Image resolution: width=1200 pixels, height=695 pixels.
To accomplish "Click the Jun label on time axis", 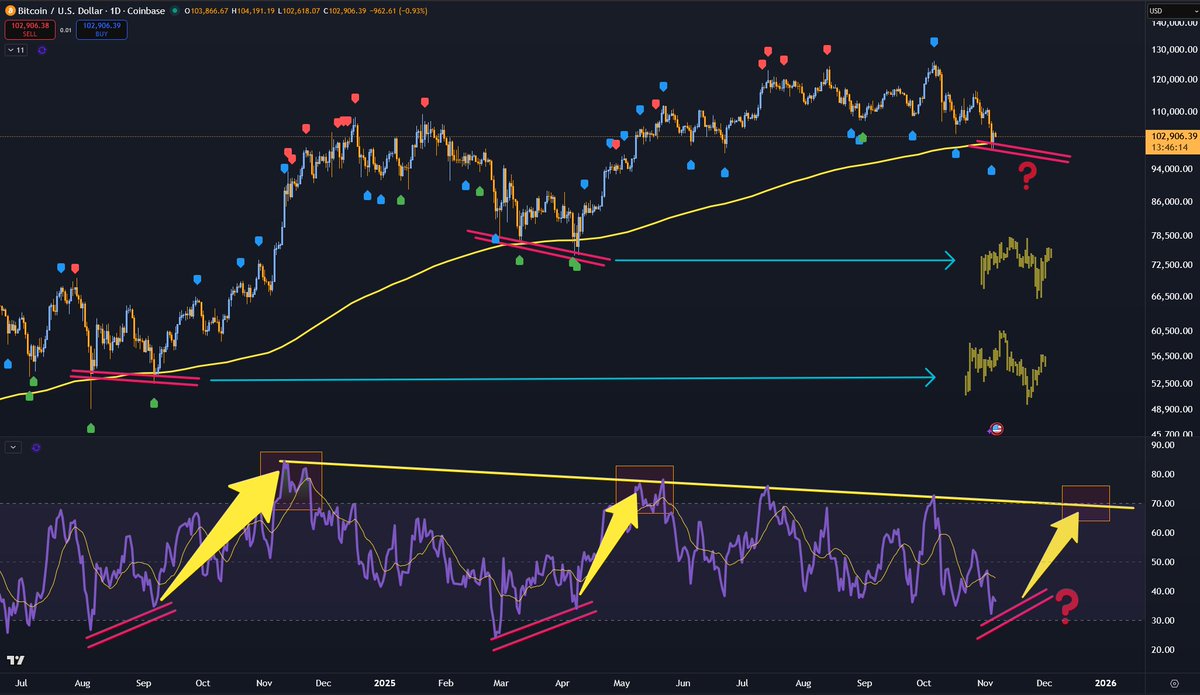I will pos(682,683).
